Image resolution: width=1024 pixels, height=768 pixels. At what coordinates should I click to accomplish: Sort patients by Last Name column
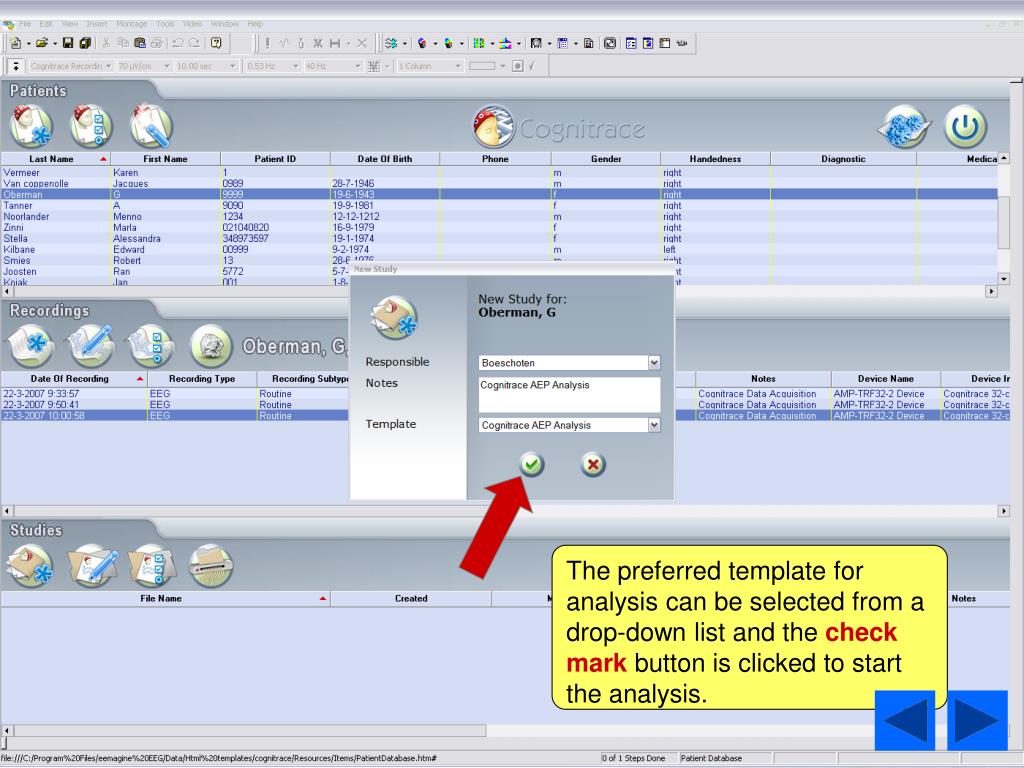click(x=56, y=159)
